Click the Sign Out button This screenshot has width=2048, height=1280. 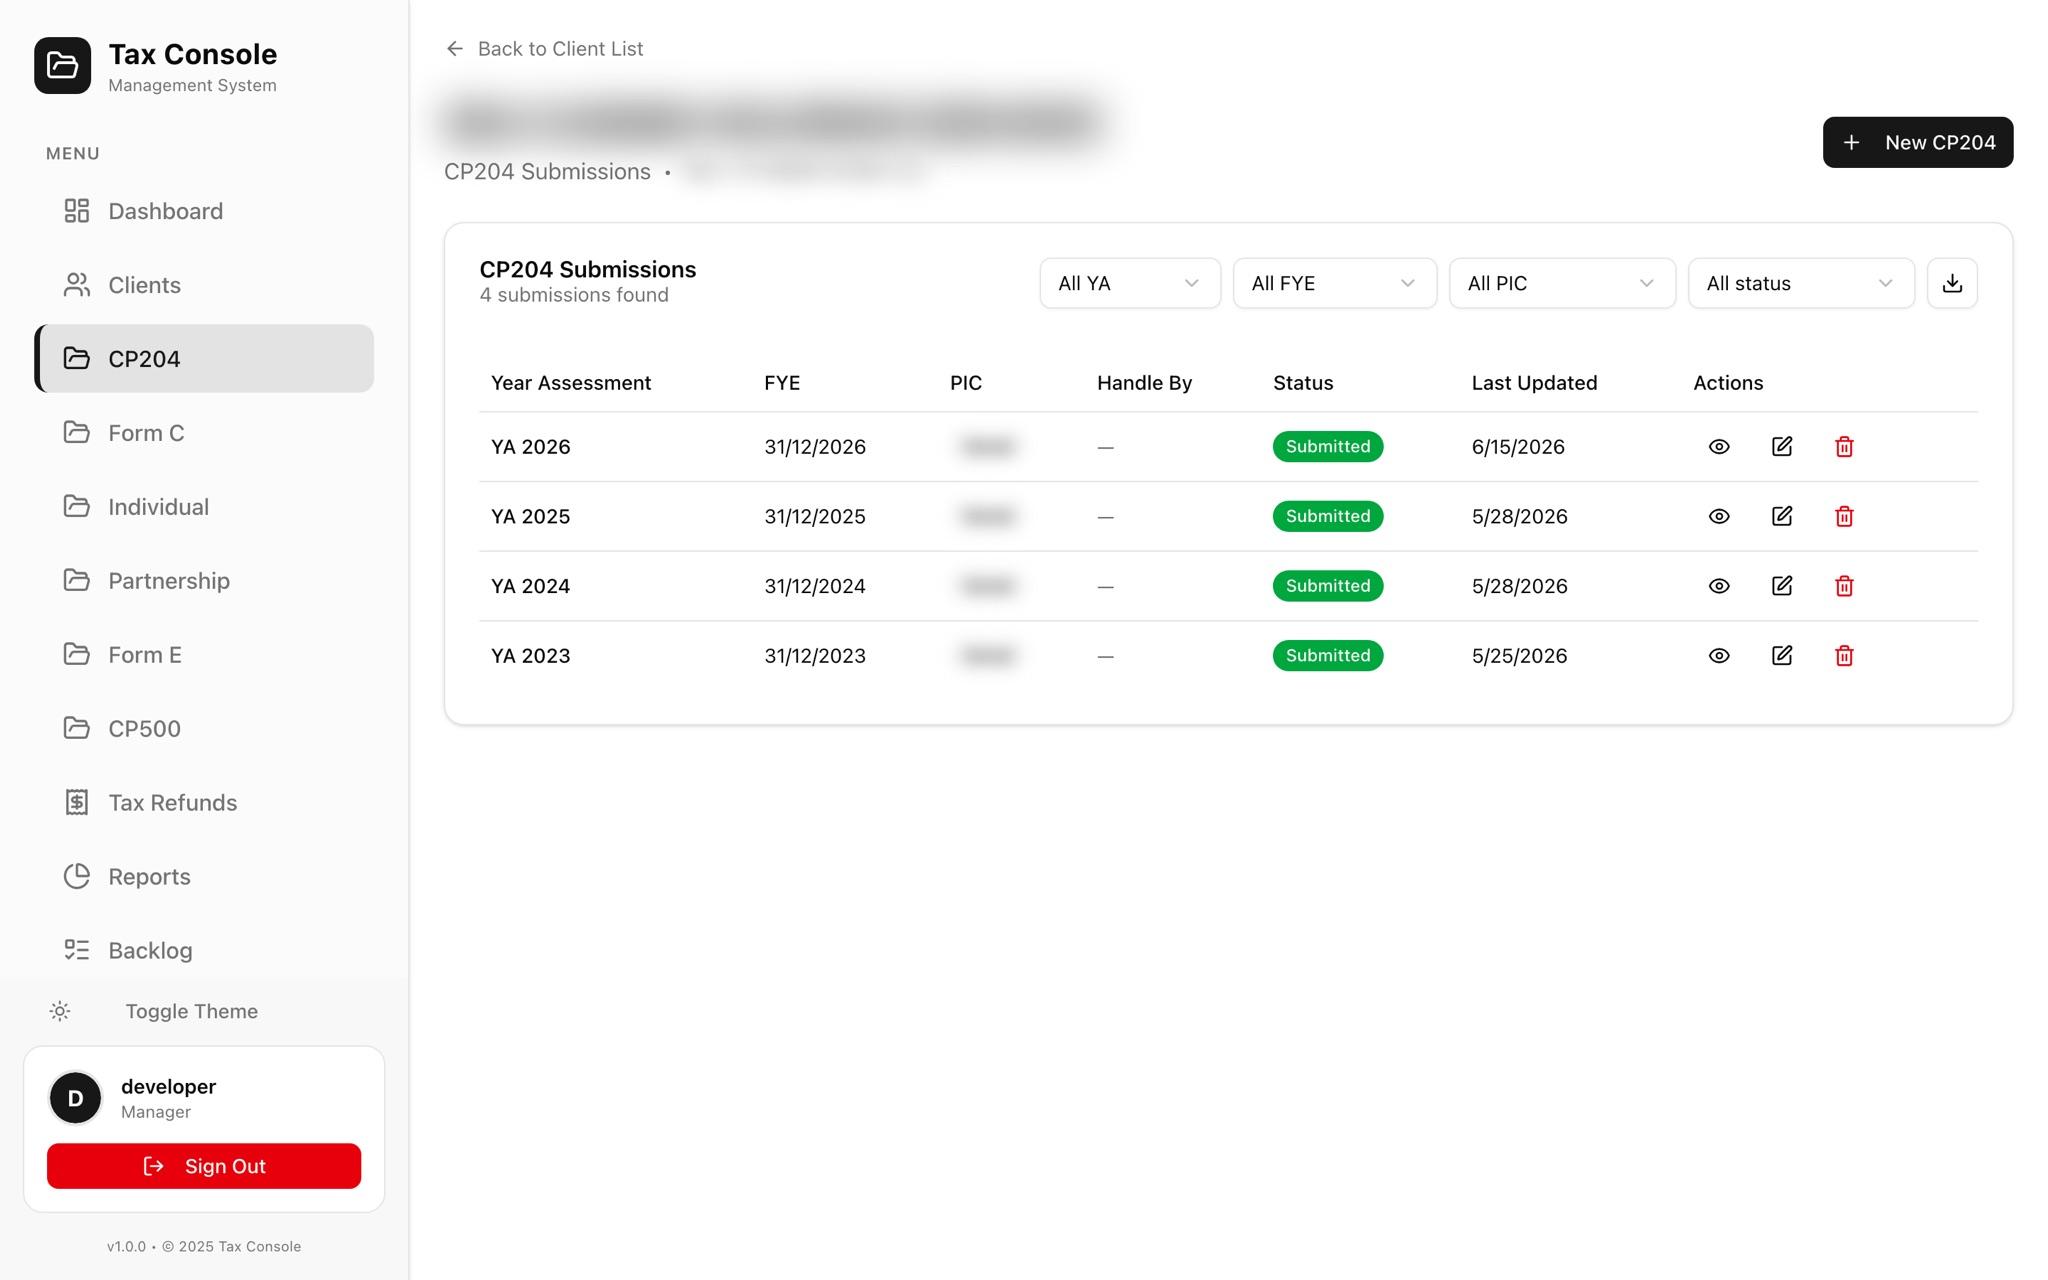204,1166
